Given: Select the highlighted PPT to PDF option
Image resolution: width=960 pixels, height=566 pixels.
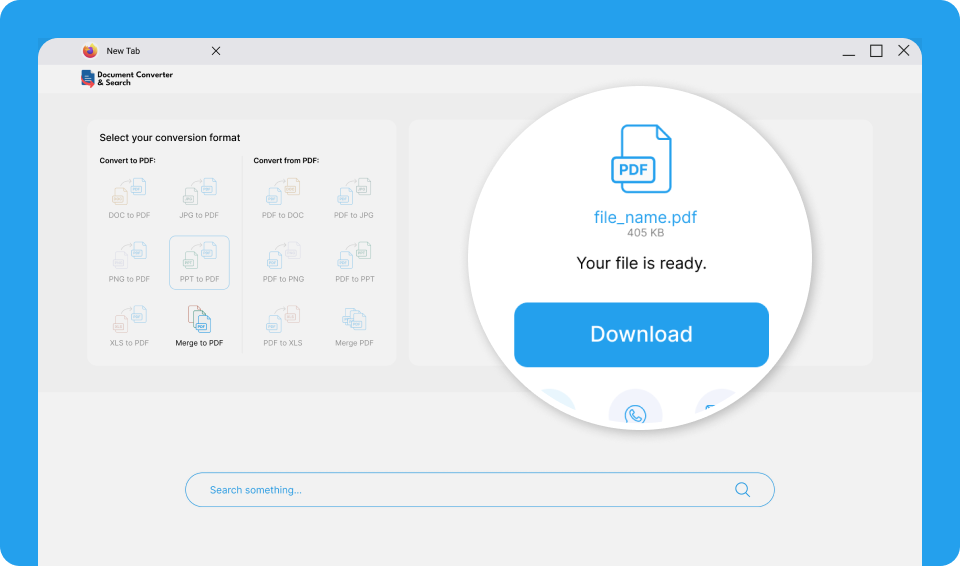Looking at the screenshot, I should click(200, 262).
